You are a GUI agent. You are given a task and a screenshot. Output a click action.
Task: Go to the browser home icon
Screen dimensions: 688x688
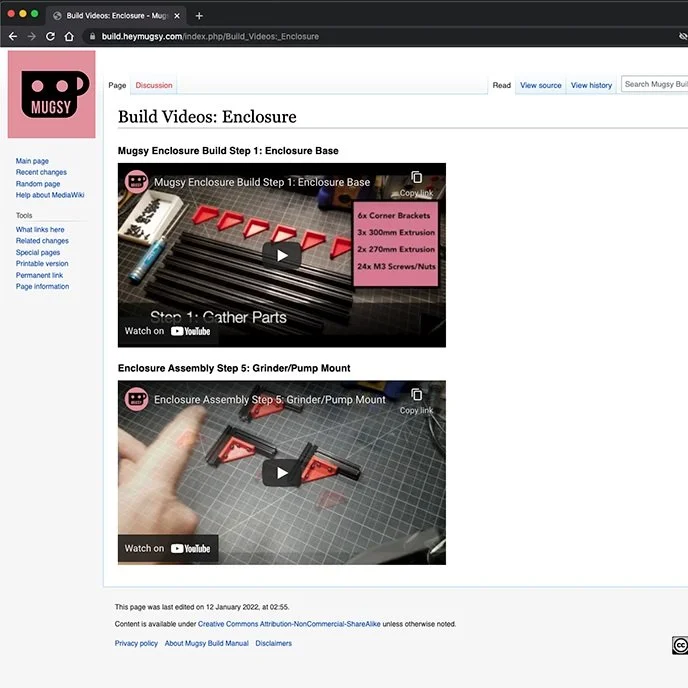click(69, 36)
